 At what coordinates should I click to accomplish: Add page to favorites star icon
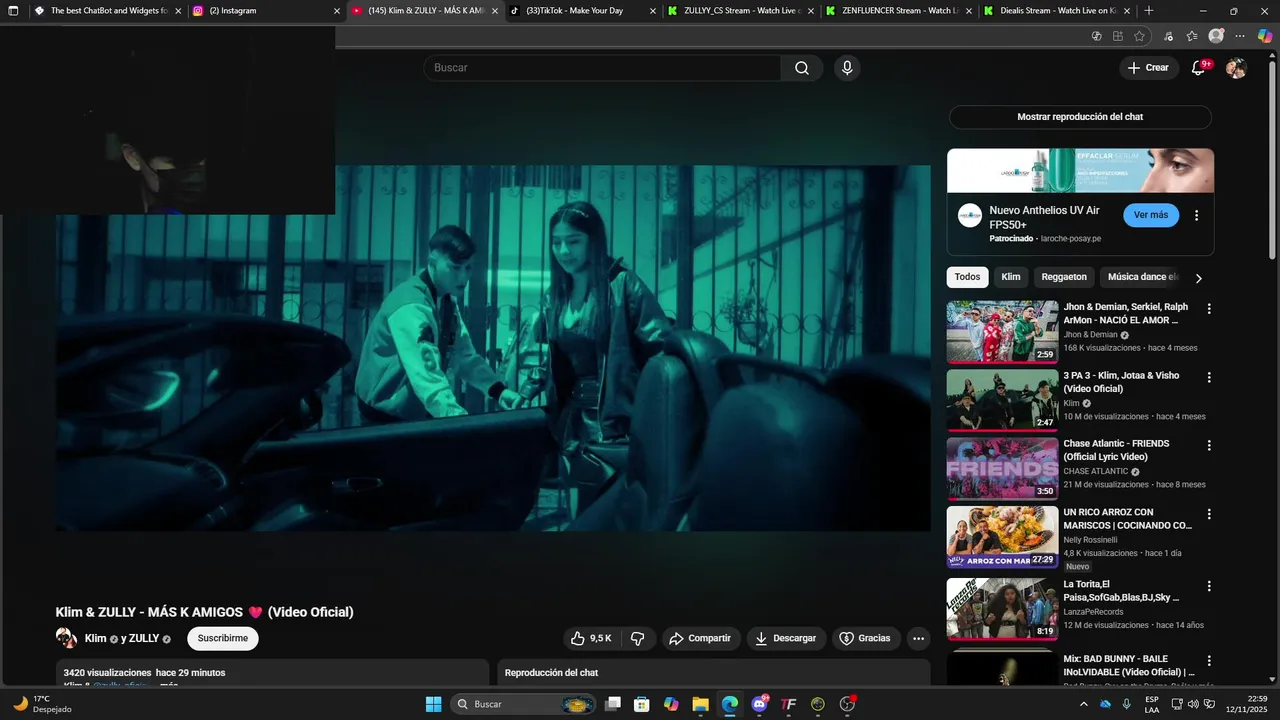(x=1139, y=36)
